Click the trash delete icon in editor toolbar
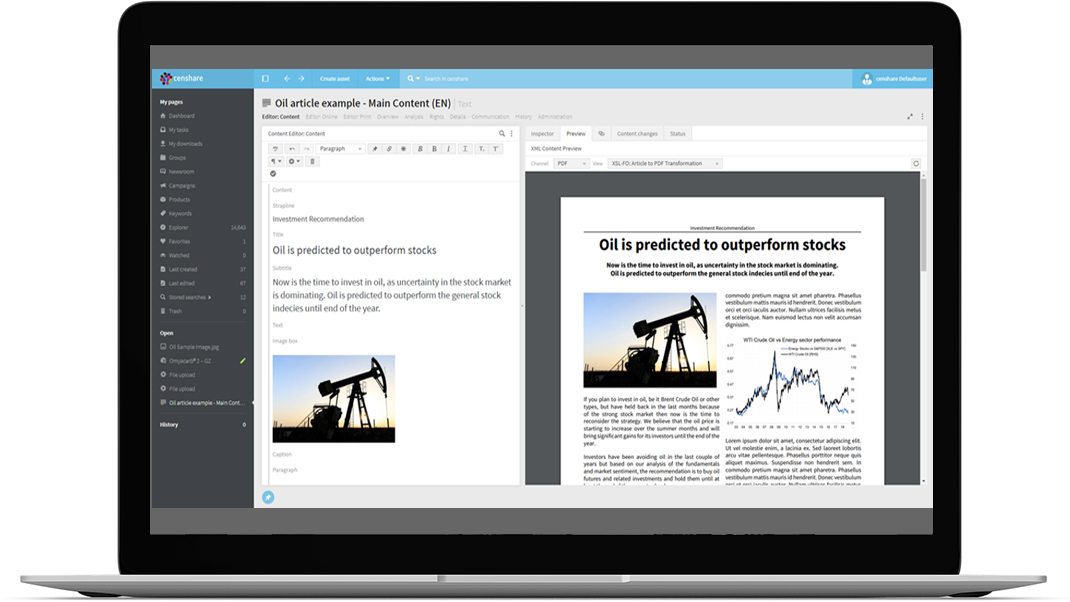Viewport: 1070px width, 602px height. pos(312,161)
